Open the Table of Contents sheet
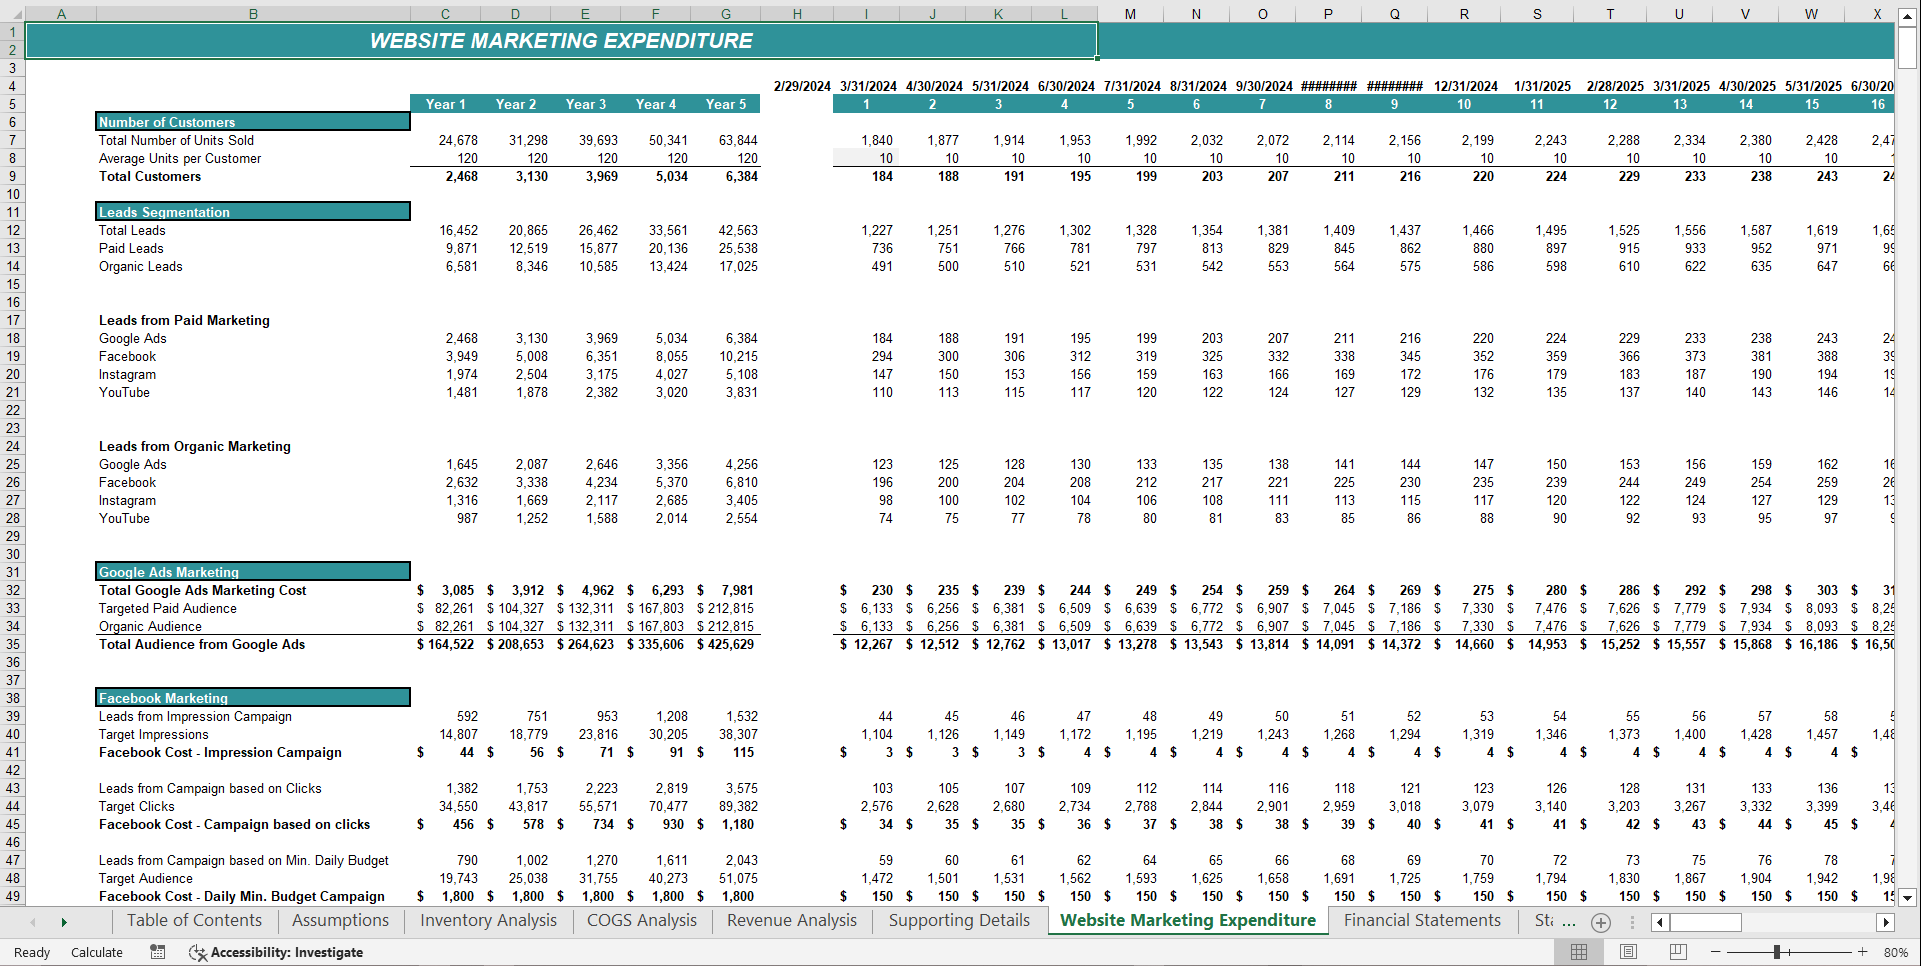 194,920
